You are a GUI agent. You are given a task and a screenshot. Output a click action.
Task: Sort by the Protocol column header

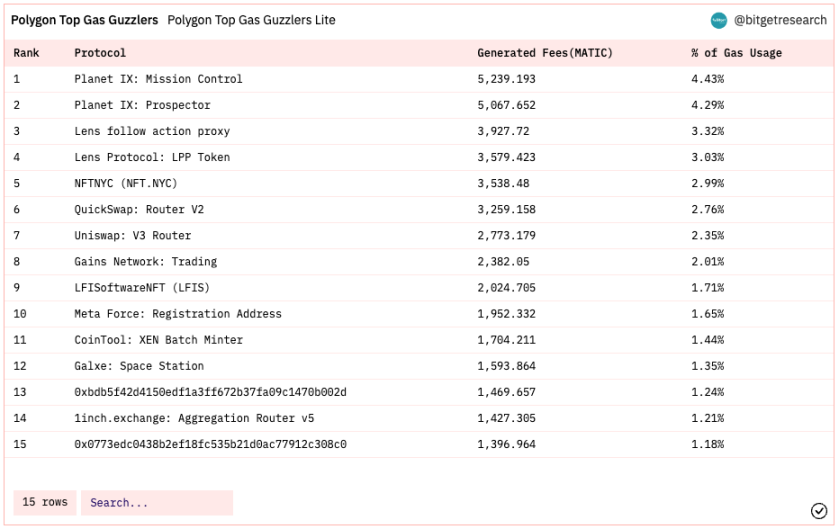tap(100, 53)
